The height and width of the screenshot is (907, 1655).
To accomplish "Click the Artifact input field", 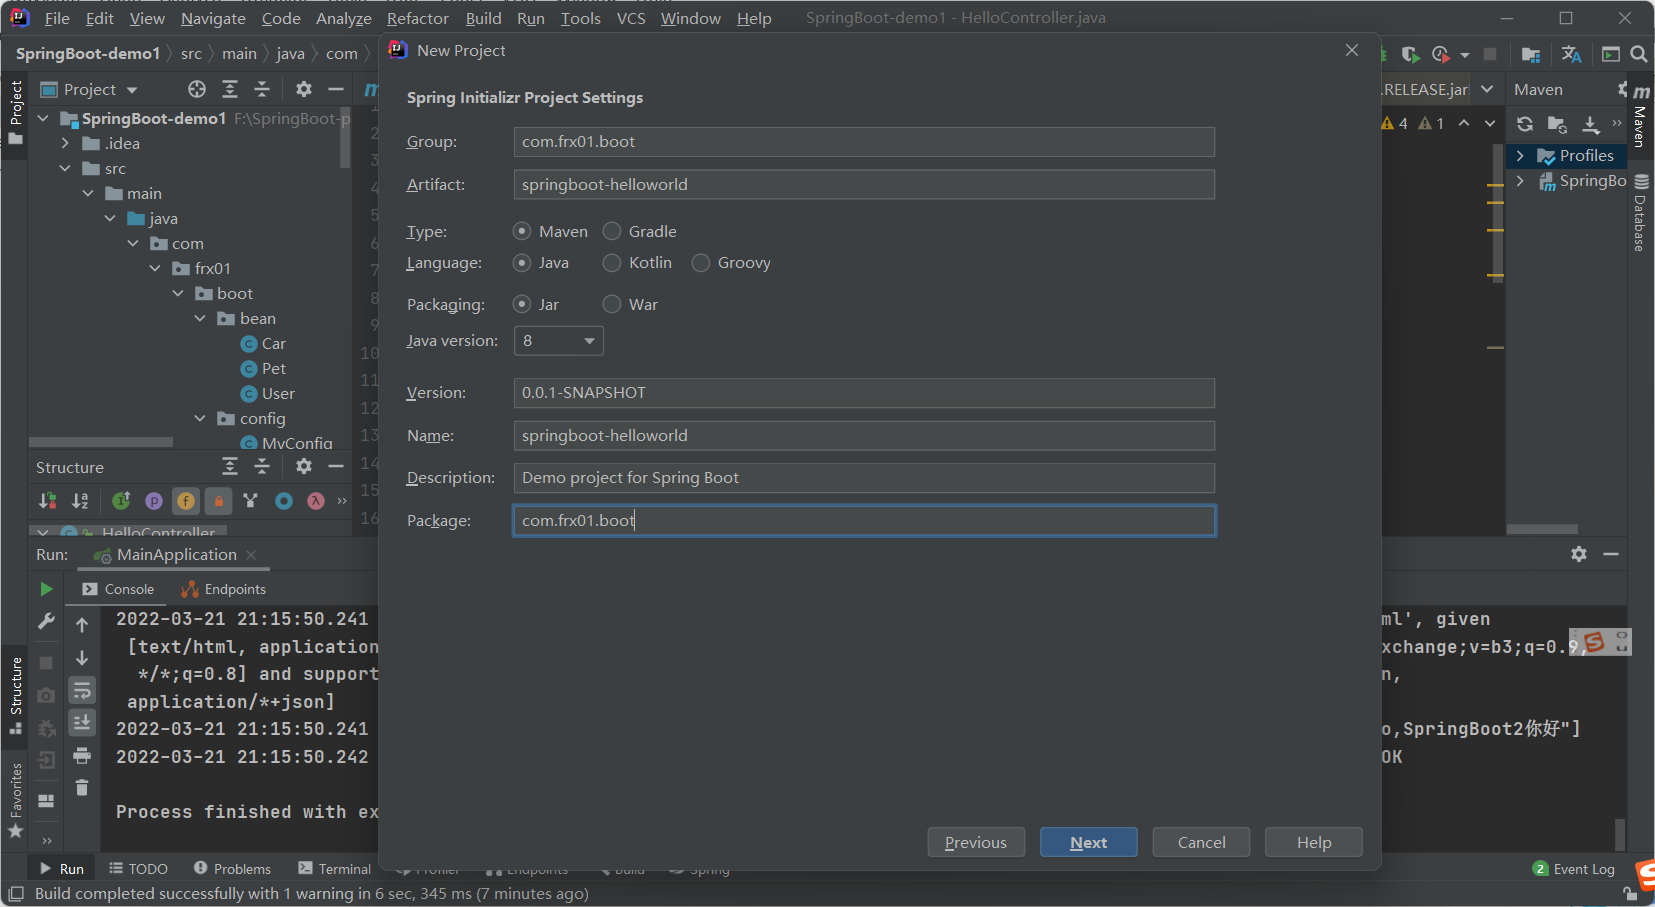I will (x=864, y=185).
